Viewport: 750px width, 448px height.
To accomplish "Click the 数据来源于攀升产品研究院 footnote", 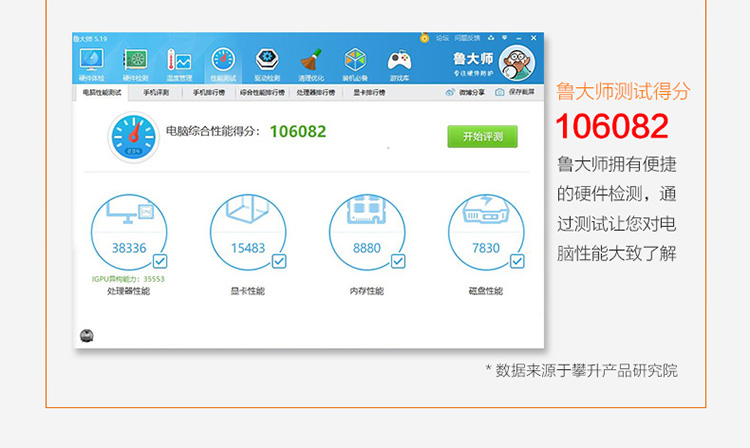I will pyautogui.click(x=586, y=371).
